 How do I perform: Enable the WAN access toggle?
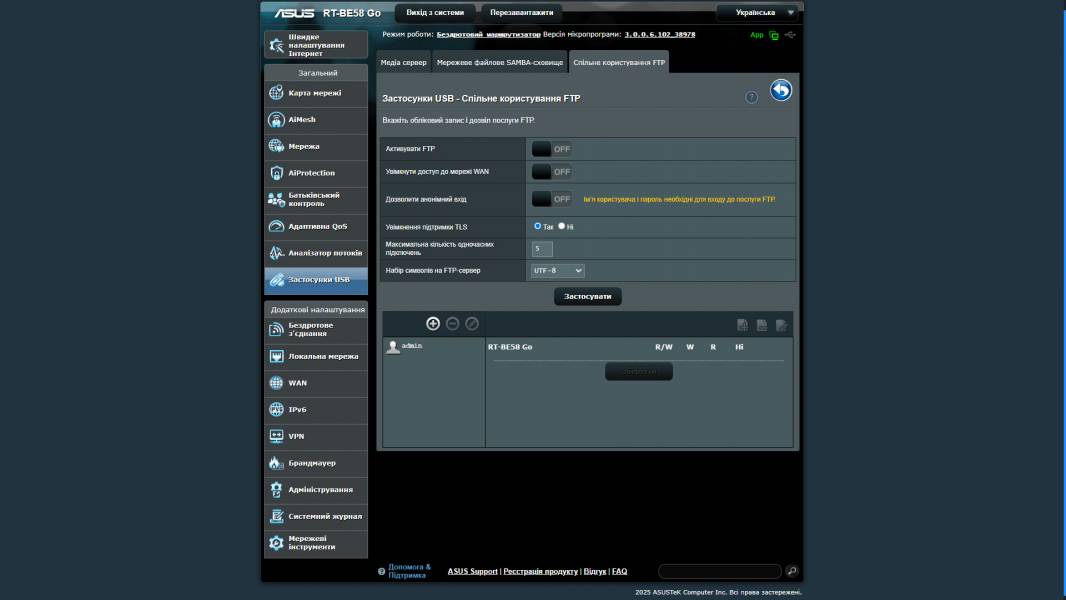(551, 172)
